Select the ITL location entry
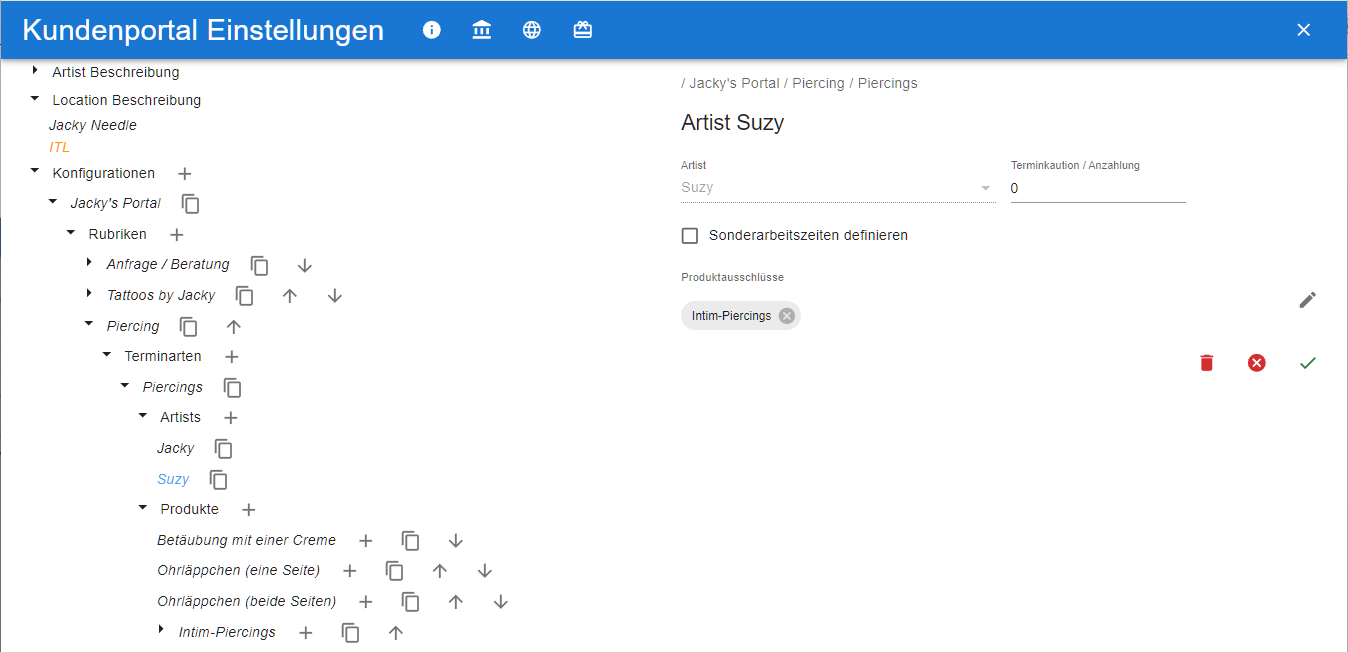 [60, 147]
